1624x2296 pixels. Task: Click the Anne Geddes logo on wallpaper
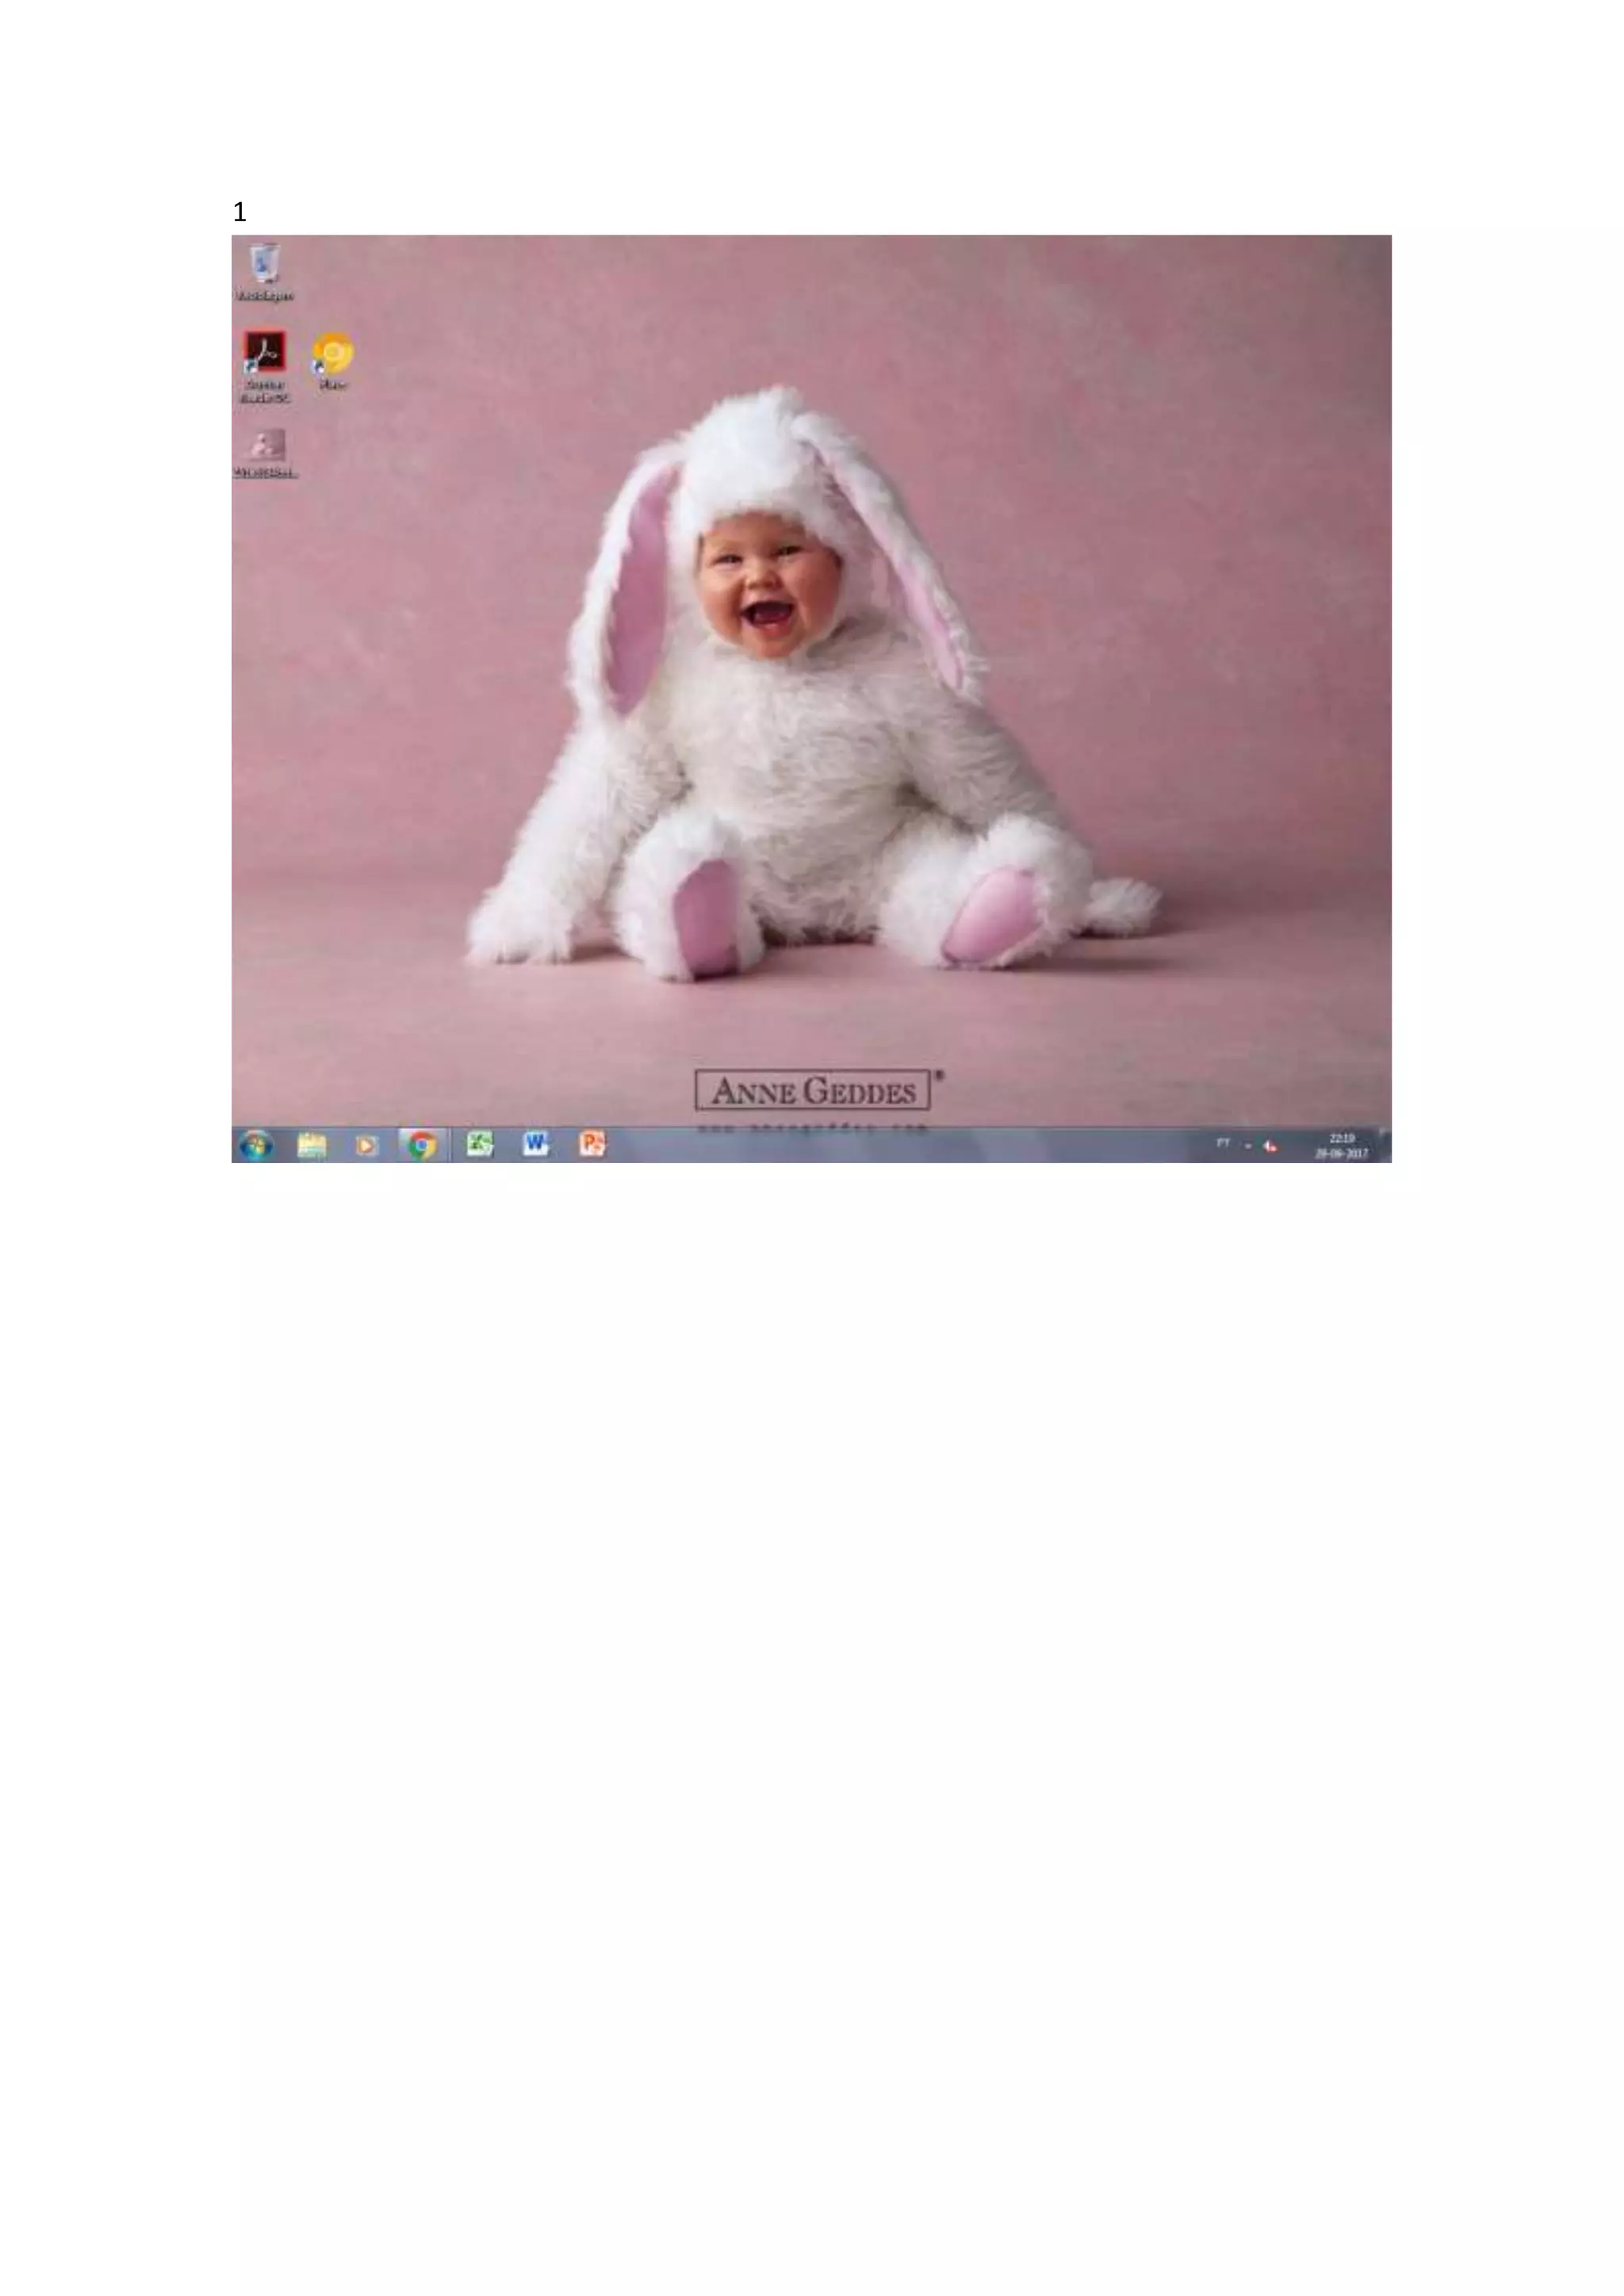point(813,1090)
